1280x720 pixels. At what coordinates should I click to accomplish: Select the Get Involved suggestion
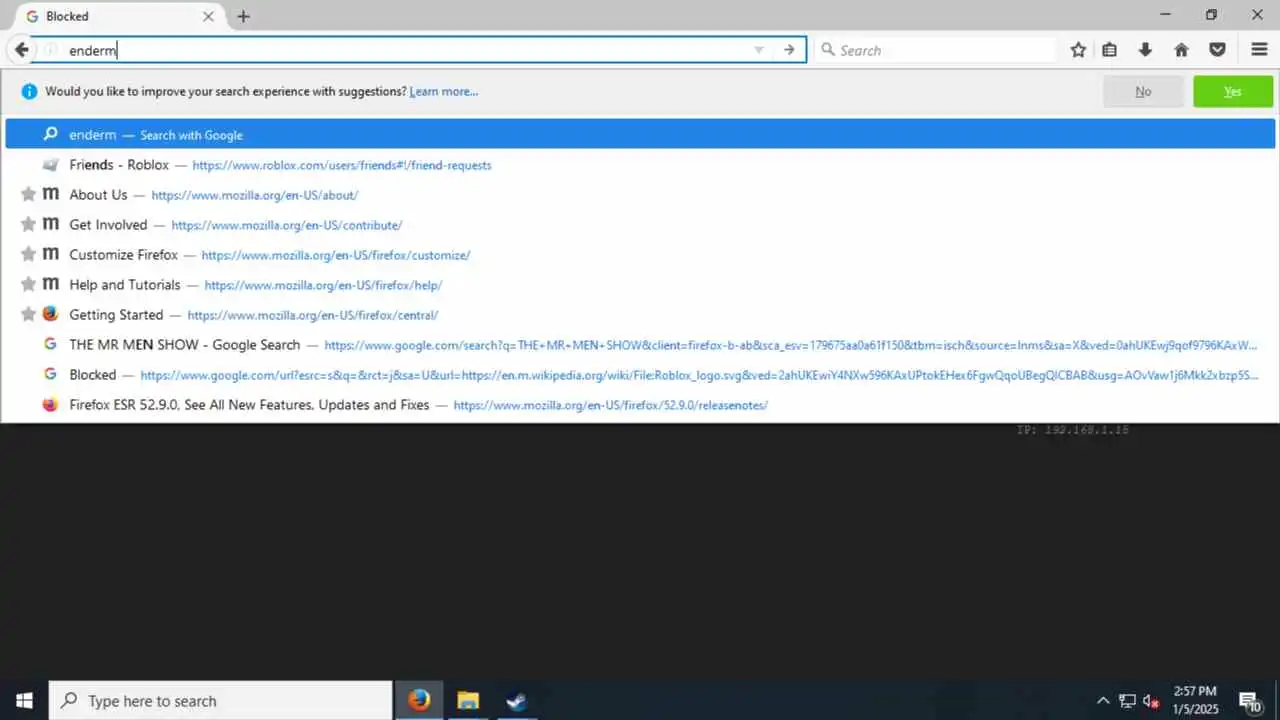(640, 224)
